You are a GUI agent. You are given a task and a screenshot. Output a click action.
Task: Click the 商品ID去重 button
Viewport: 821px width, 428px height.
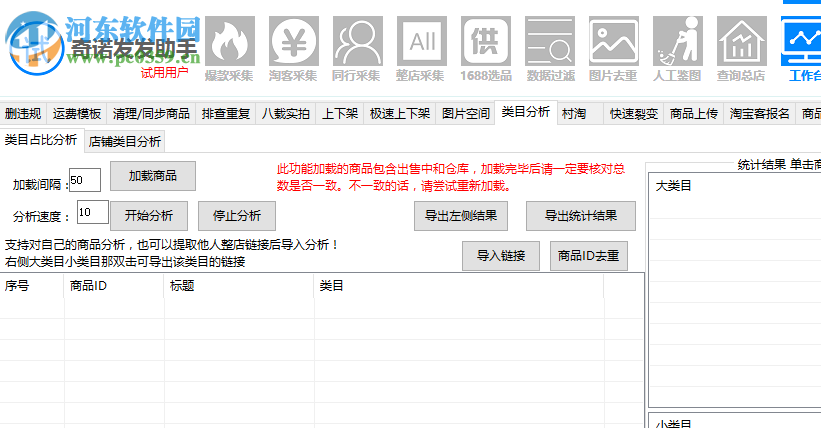click(589, 256)
